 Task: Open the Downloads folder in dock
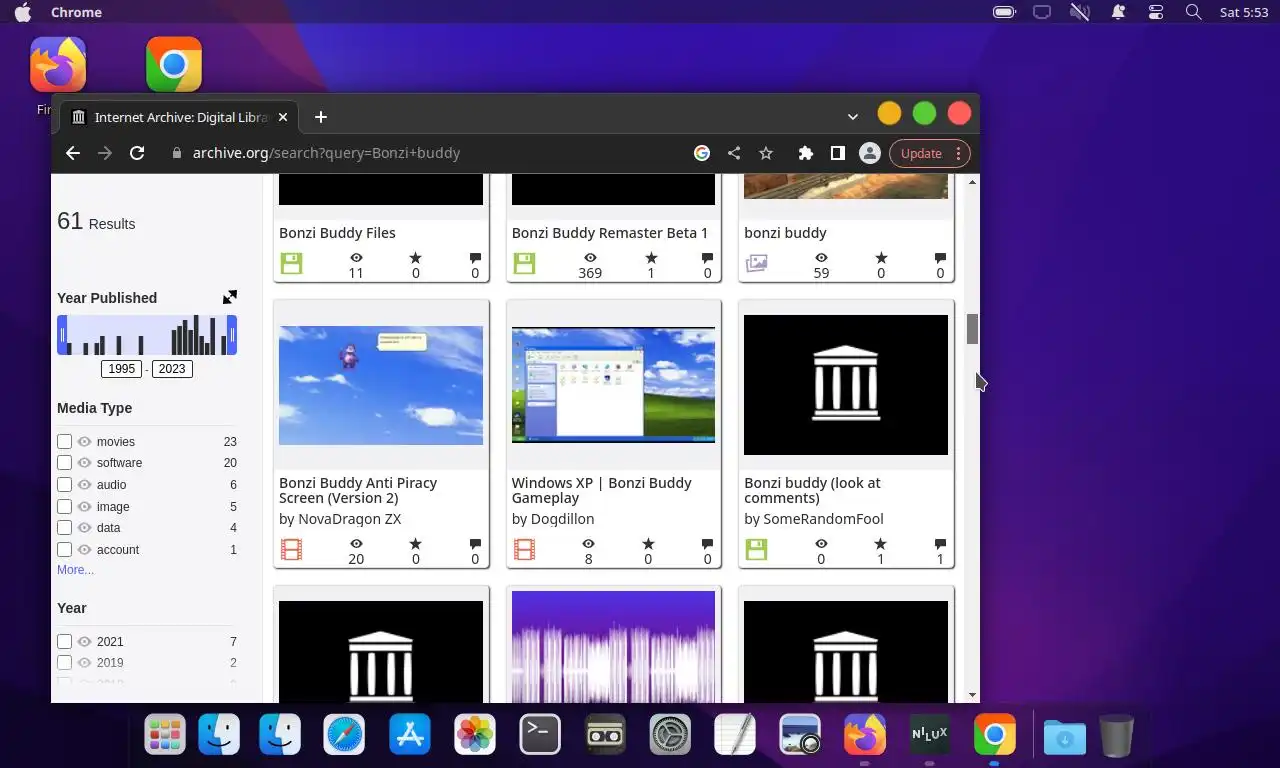(1065, 736)
